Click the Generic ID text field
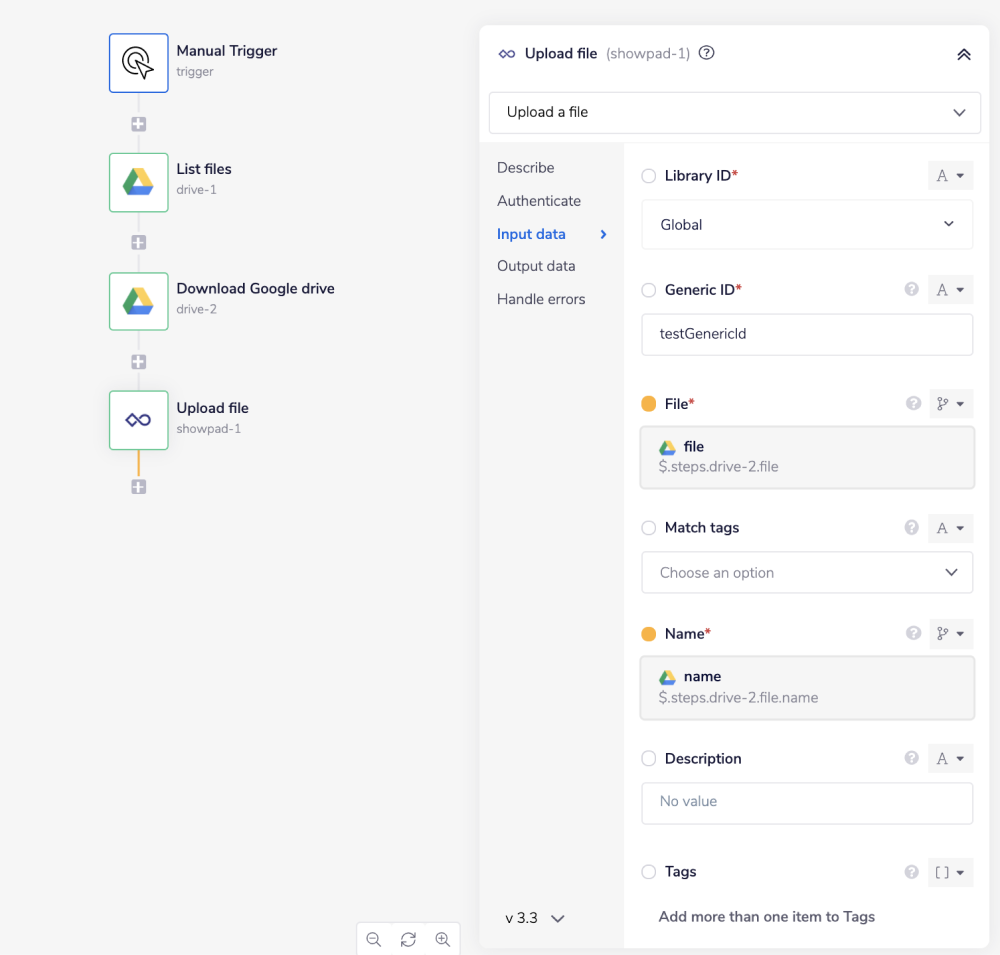1000x955 pixels. coord(806,334)
